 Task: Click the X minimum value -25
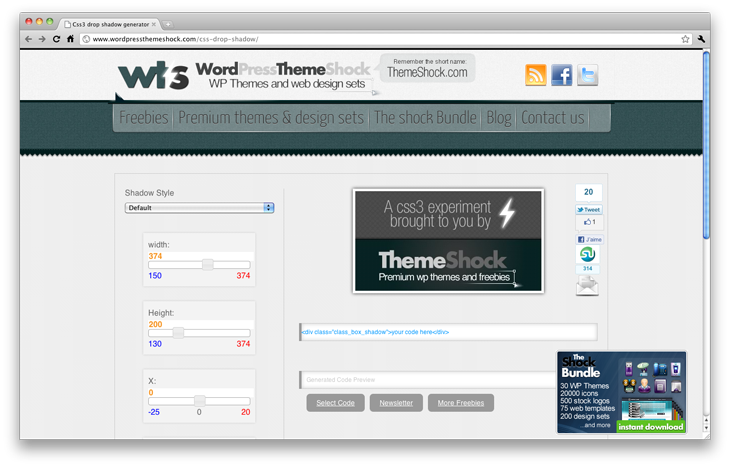pos(154,412)
